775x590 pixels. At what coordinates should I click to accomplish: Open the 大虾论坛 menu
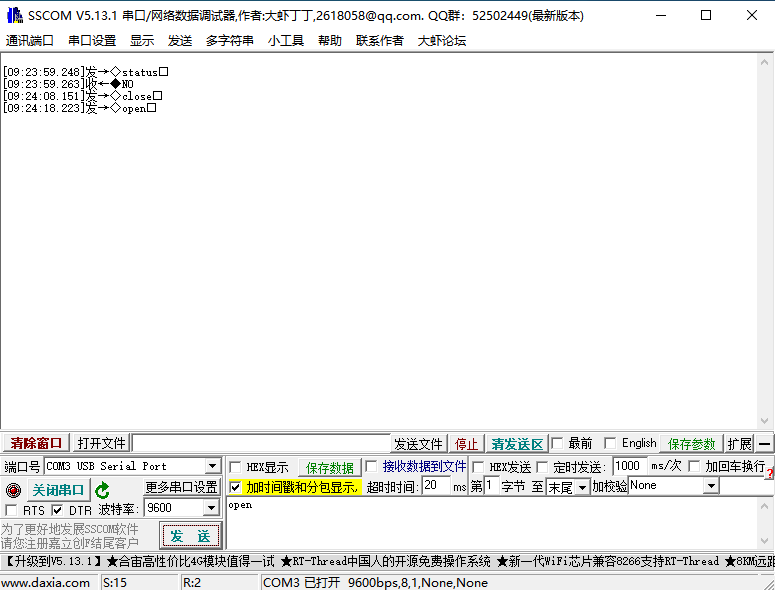click(x=442, y=41)
